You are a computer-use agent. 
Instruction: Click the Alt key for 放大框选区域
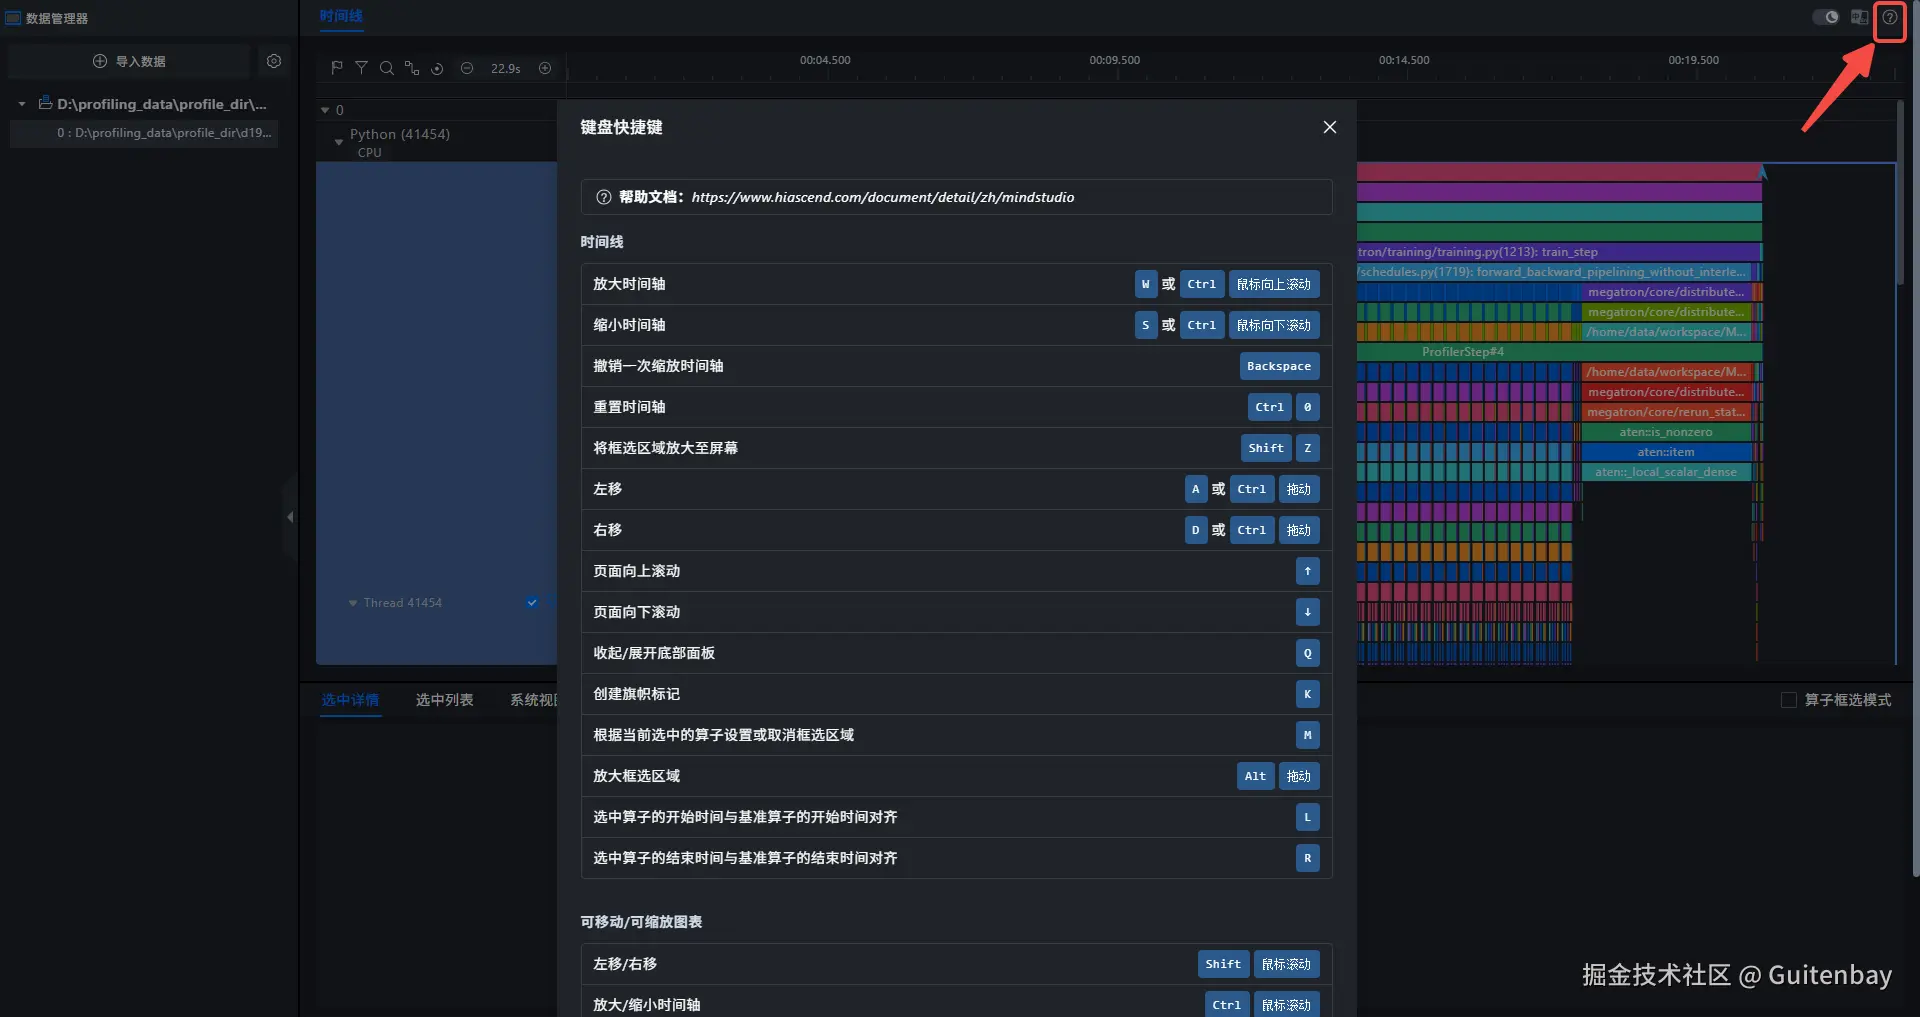pos(1256,776)
